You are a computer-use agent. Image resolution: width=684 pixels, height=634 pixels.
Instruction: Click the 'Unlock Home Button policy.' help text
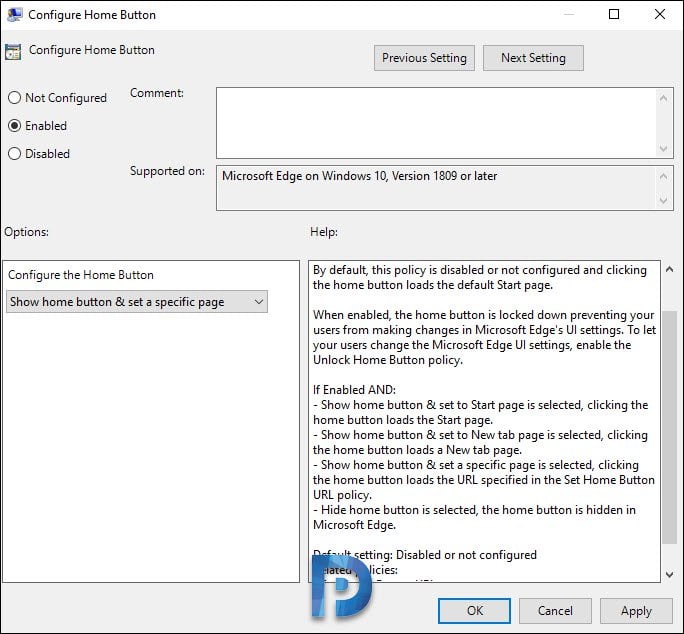388,360
